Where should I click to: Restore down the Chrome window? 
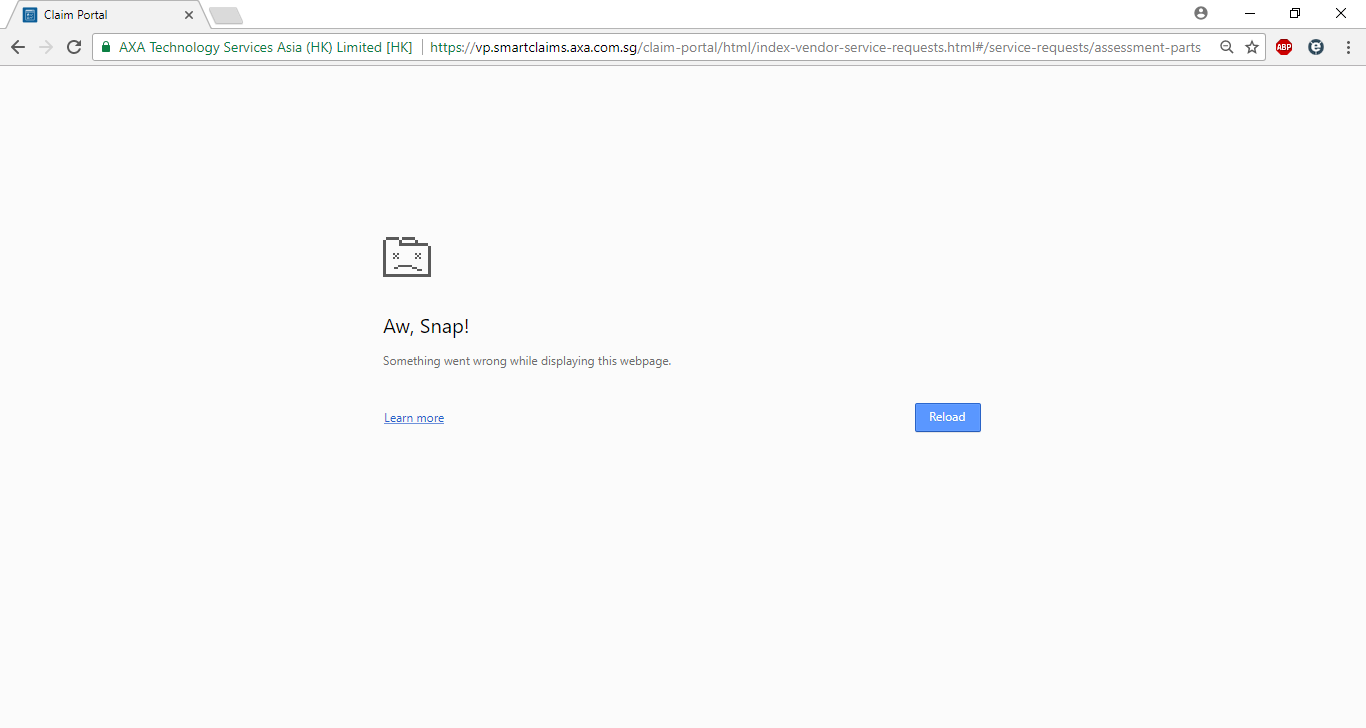click(1295, 13)
